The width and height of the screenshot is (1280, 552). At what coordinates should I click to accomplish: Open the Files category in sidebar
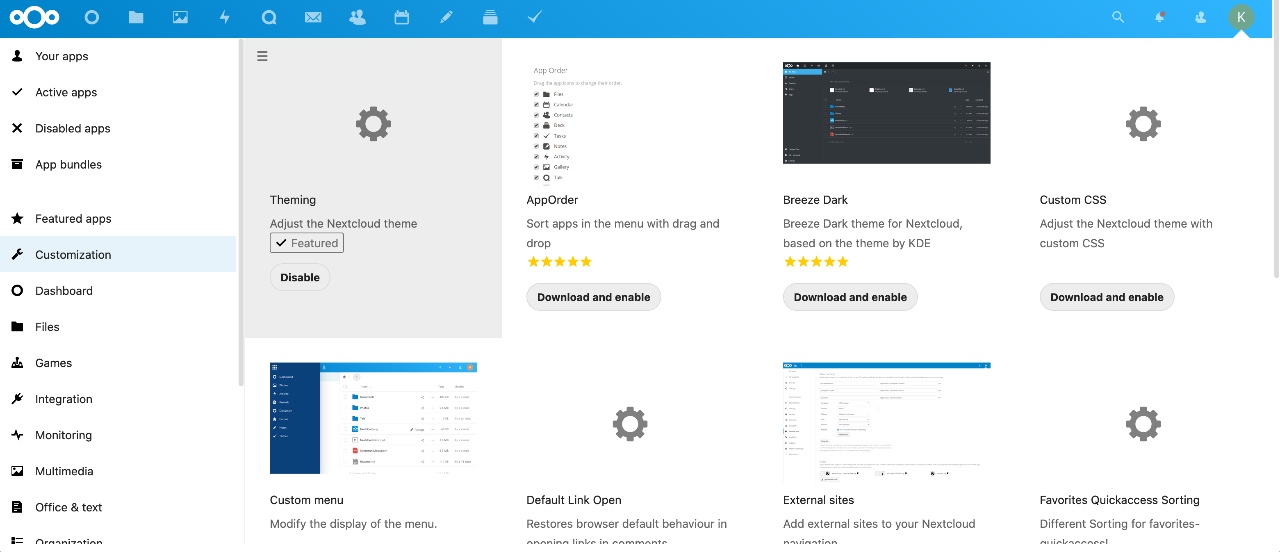click(118, 326)
